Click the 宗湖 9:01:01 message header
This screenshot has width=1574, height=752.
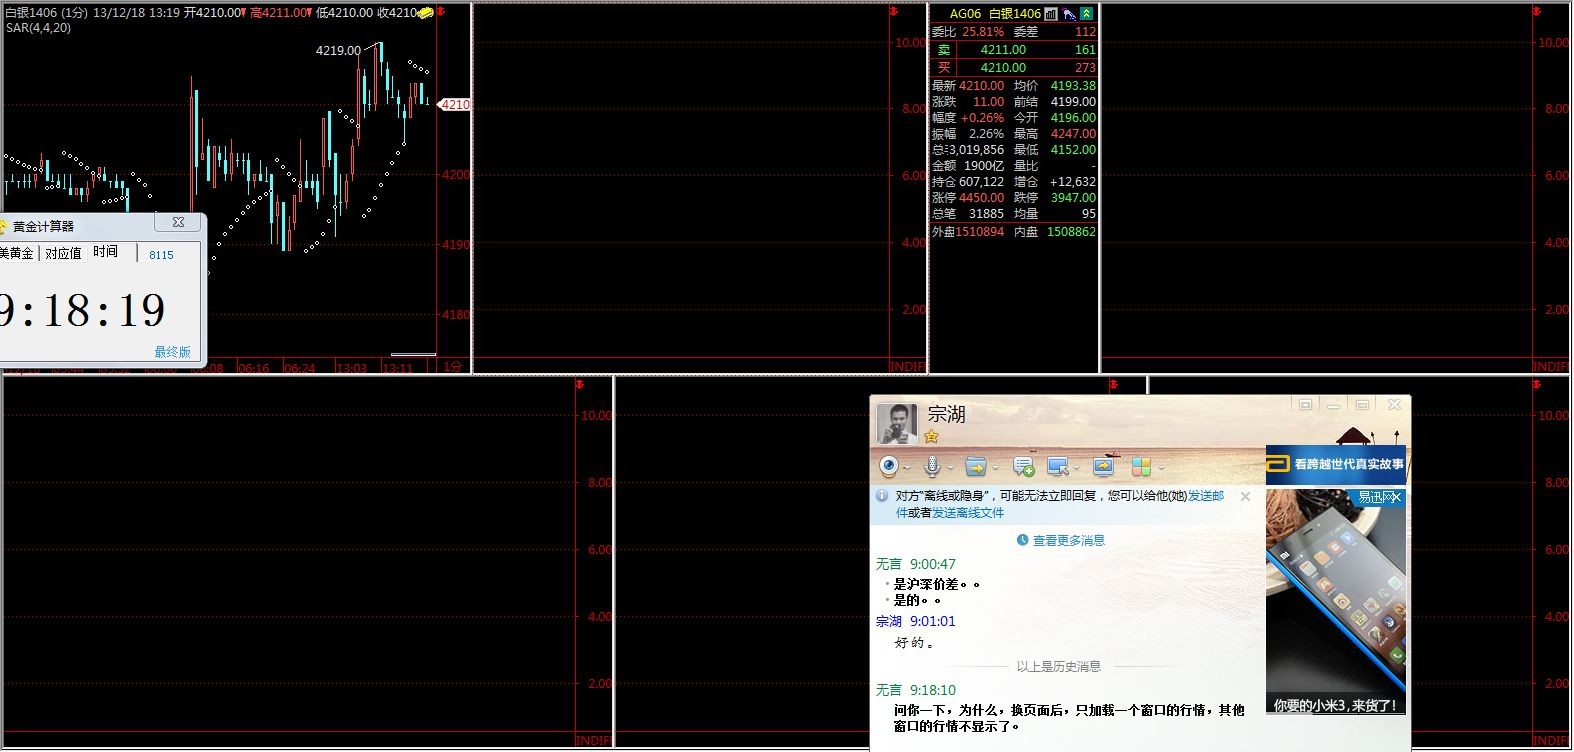pos(916,621)
